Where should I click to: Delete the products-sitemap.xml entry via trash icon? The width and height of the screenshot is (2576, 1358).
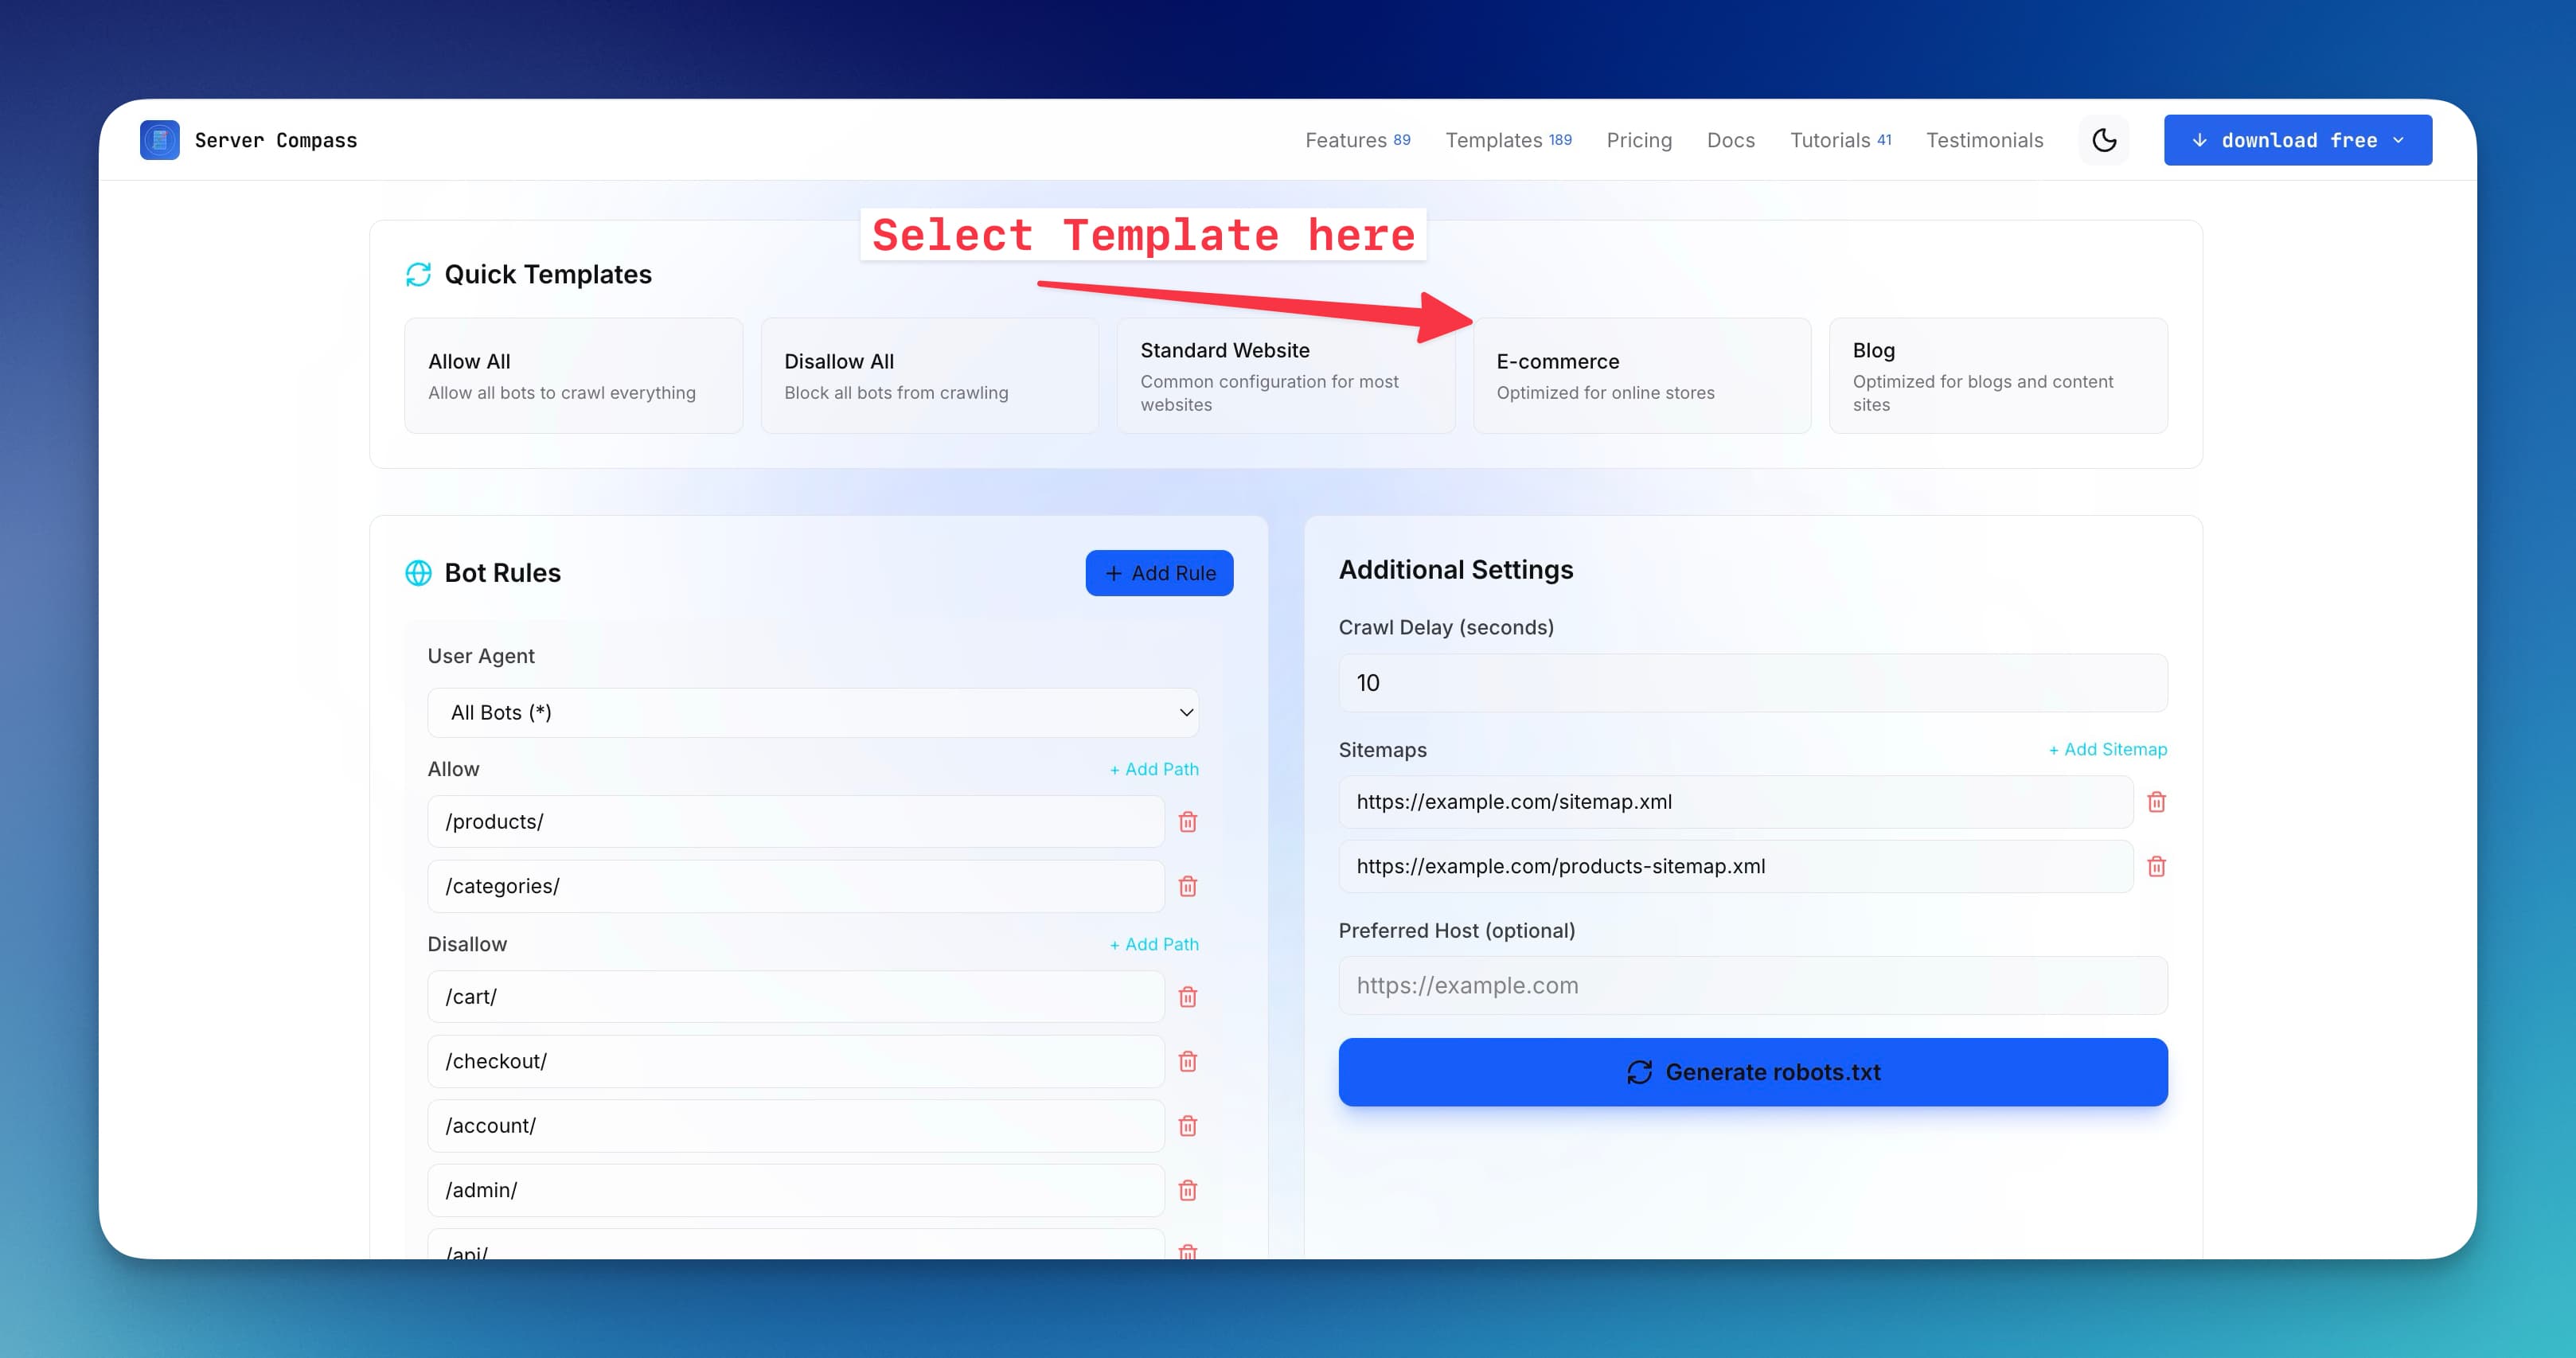(x=2157, y=866)
